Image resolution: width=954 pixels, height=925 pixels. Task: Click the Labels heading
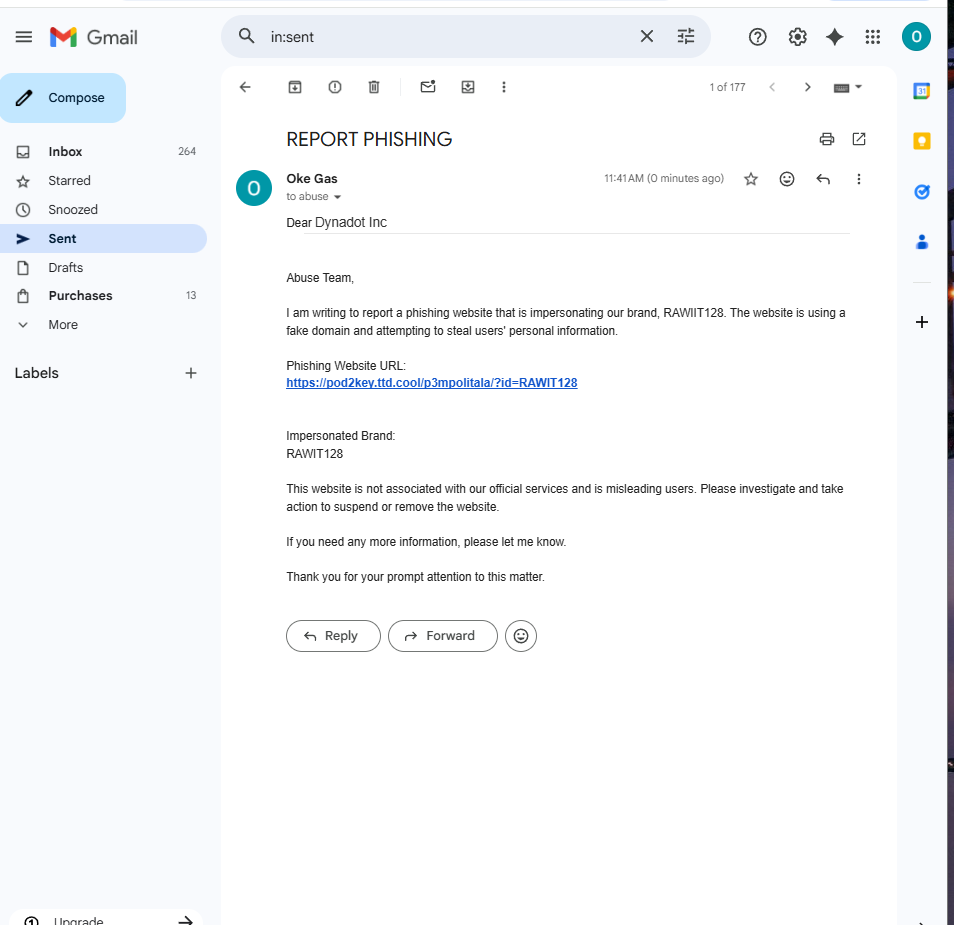point(37,373)
